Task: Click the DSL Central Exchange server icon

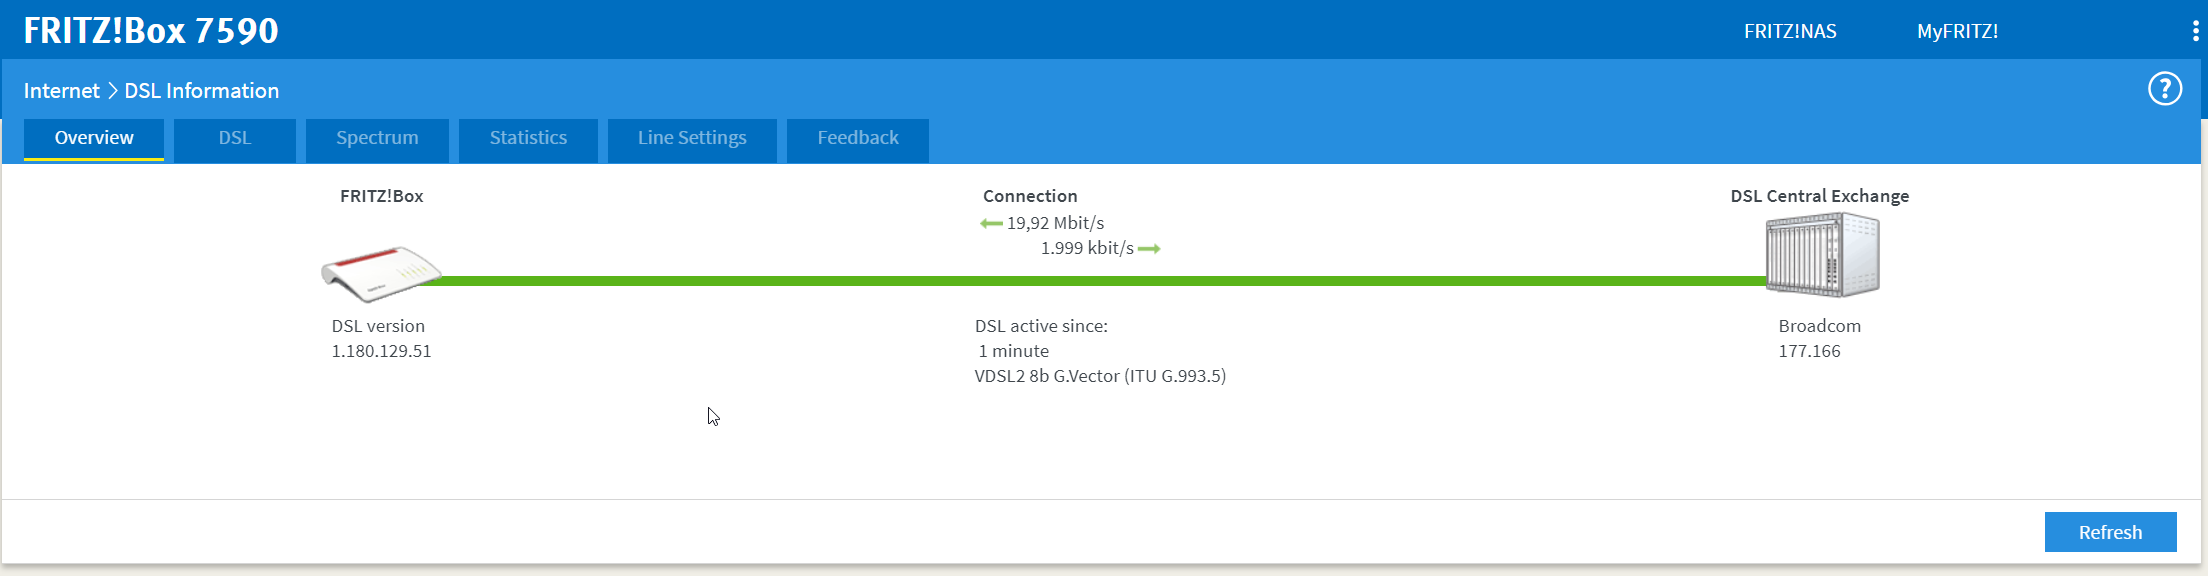Action: pyautogui.click(x=1822, y=256)
